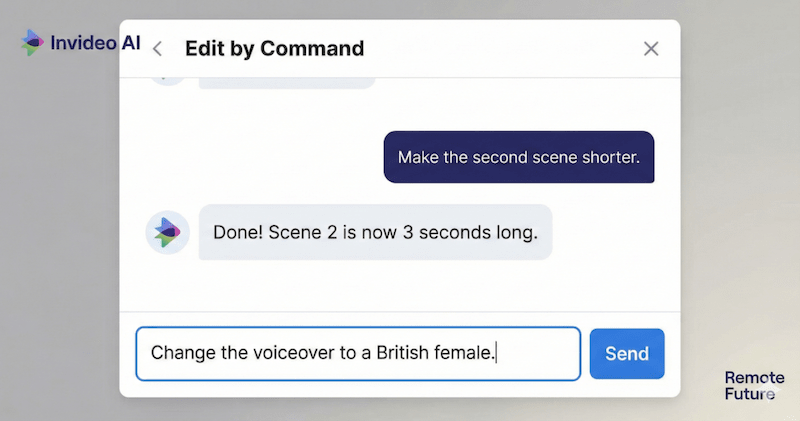This screenshot has width=800, height=421.
Task: Click the 'Edit by Command' dialog title
Action: [274, 48]
